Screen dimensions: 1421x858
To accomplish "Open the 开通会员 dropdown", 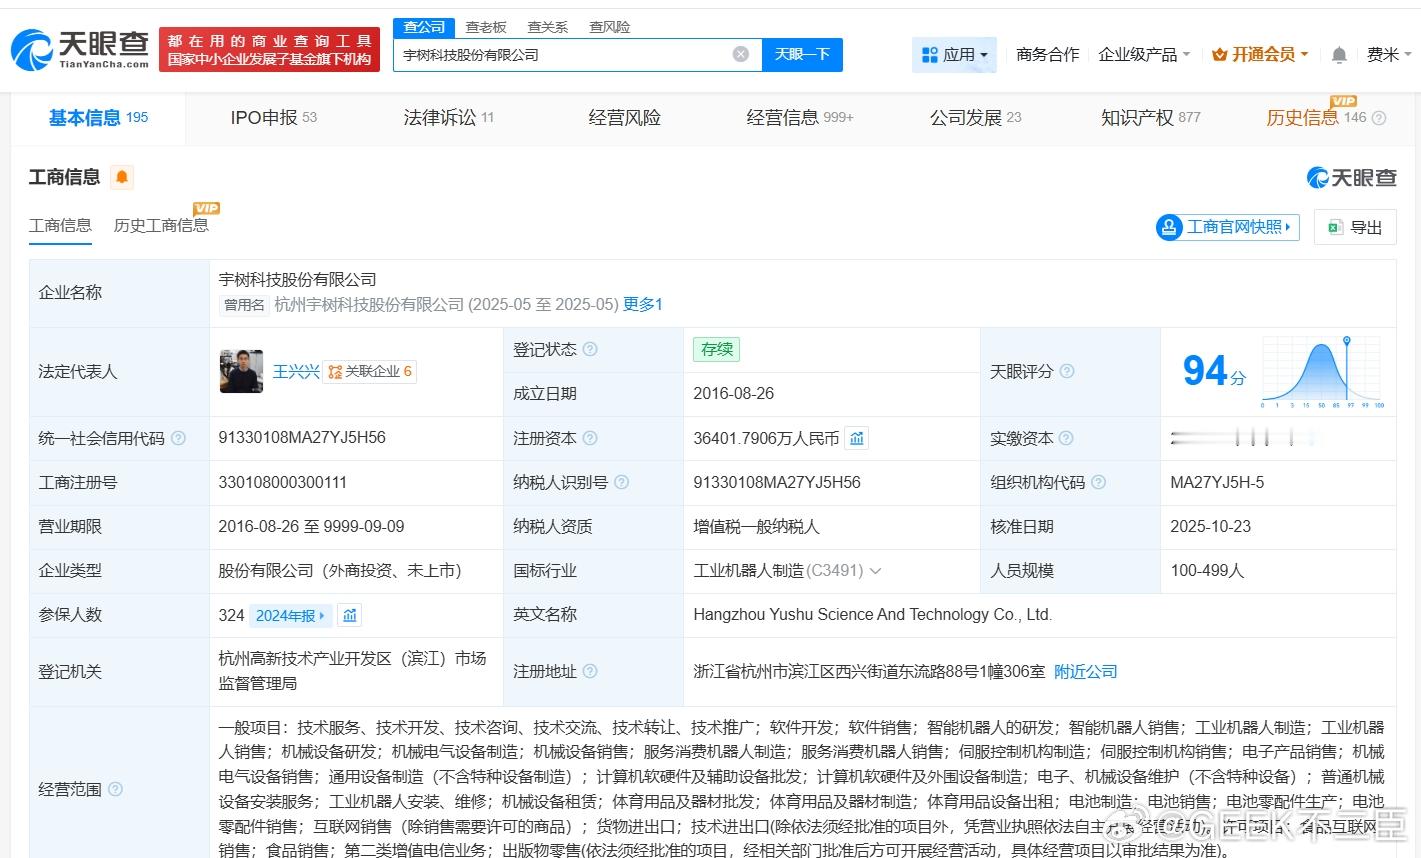I will point(1260,55).
